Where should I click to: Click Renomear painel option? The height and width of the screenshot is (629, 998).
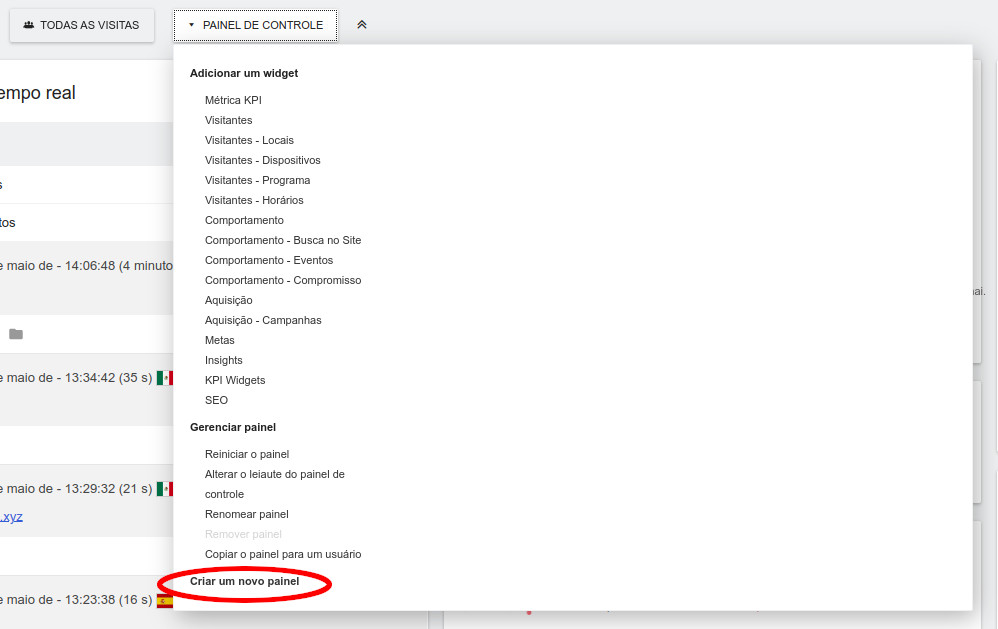tap(246, 514)
